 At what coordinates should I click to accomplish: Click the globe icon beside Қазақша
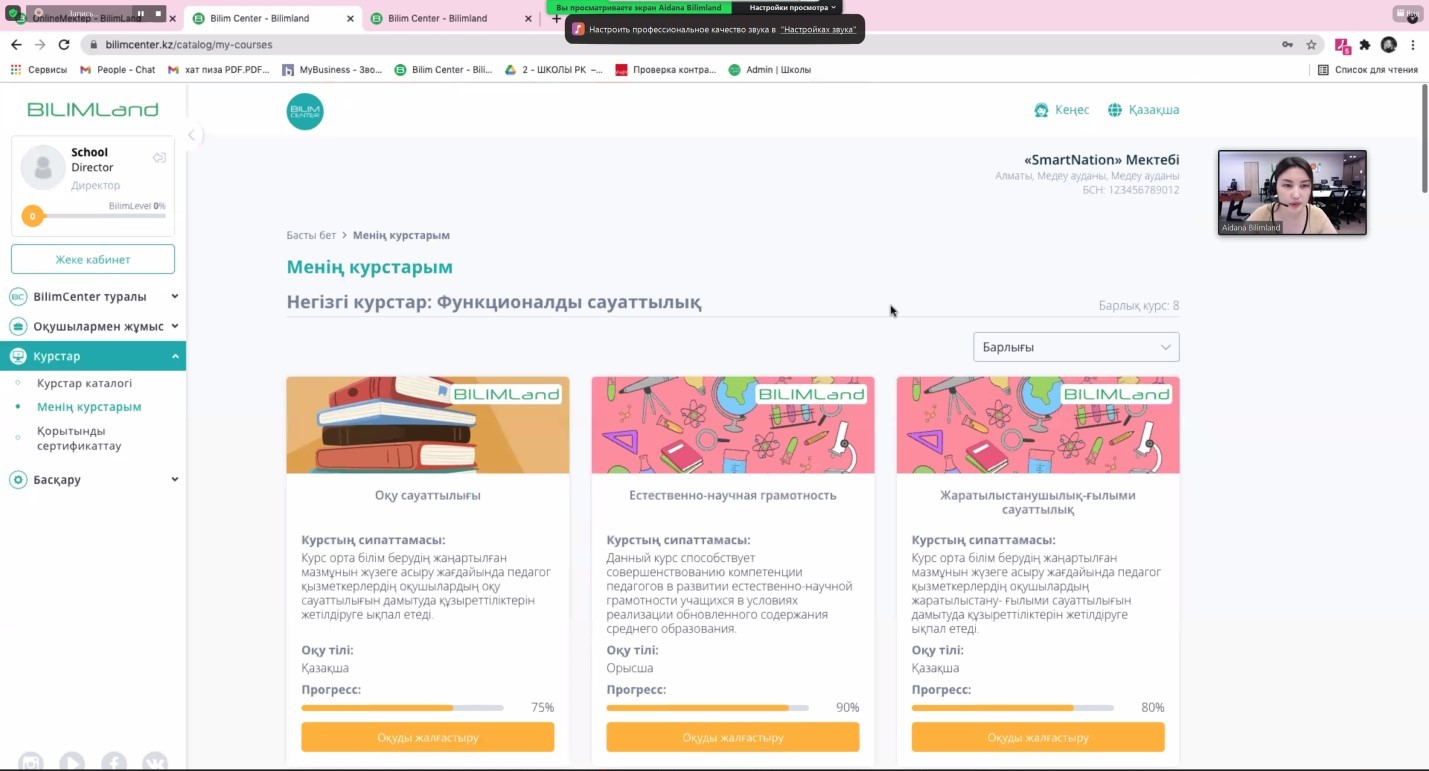[x=1115, y=110]
